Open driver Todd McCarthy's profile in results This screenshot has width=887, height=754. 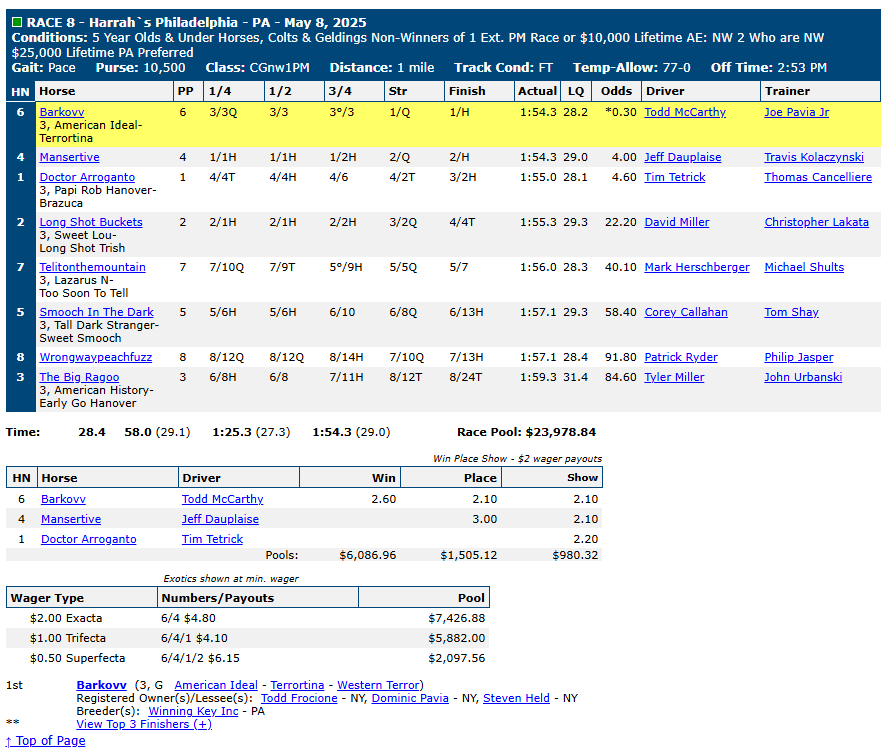(x=685, y=112)
